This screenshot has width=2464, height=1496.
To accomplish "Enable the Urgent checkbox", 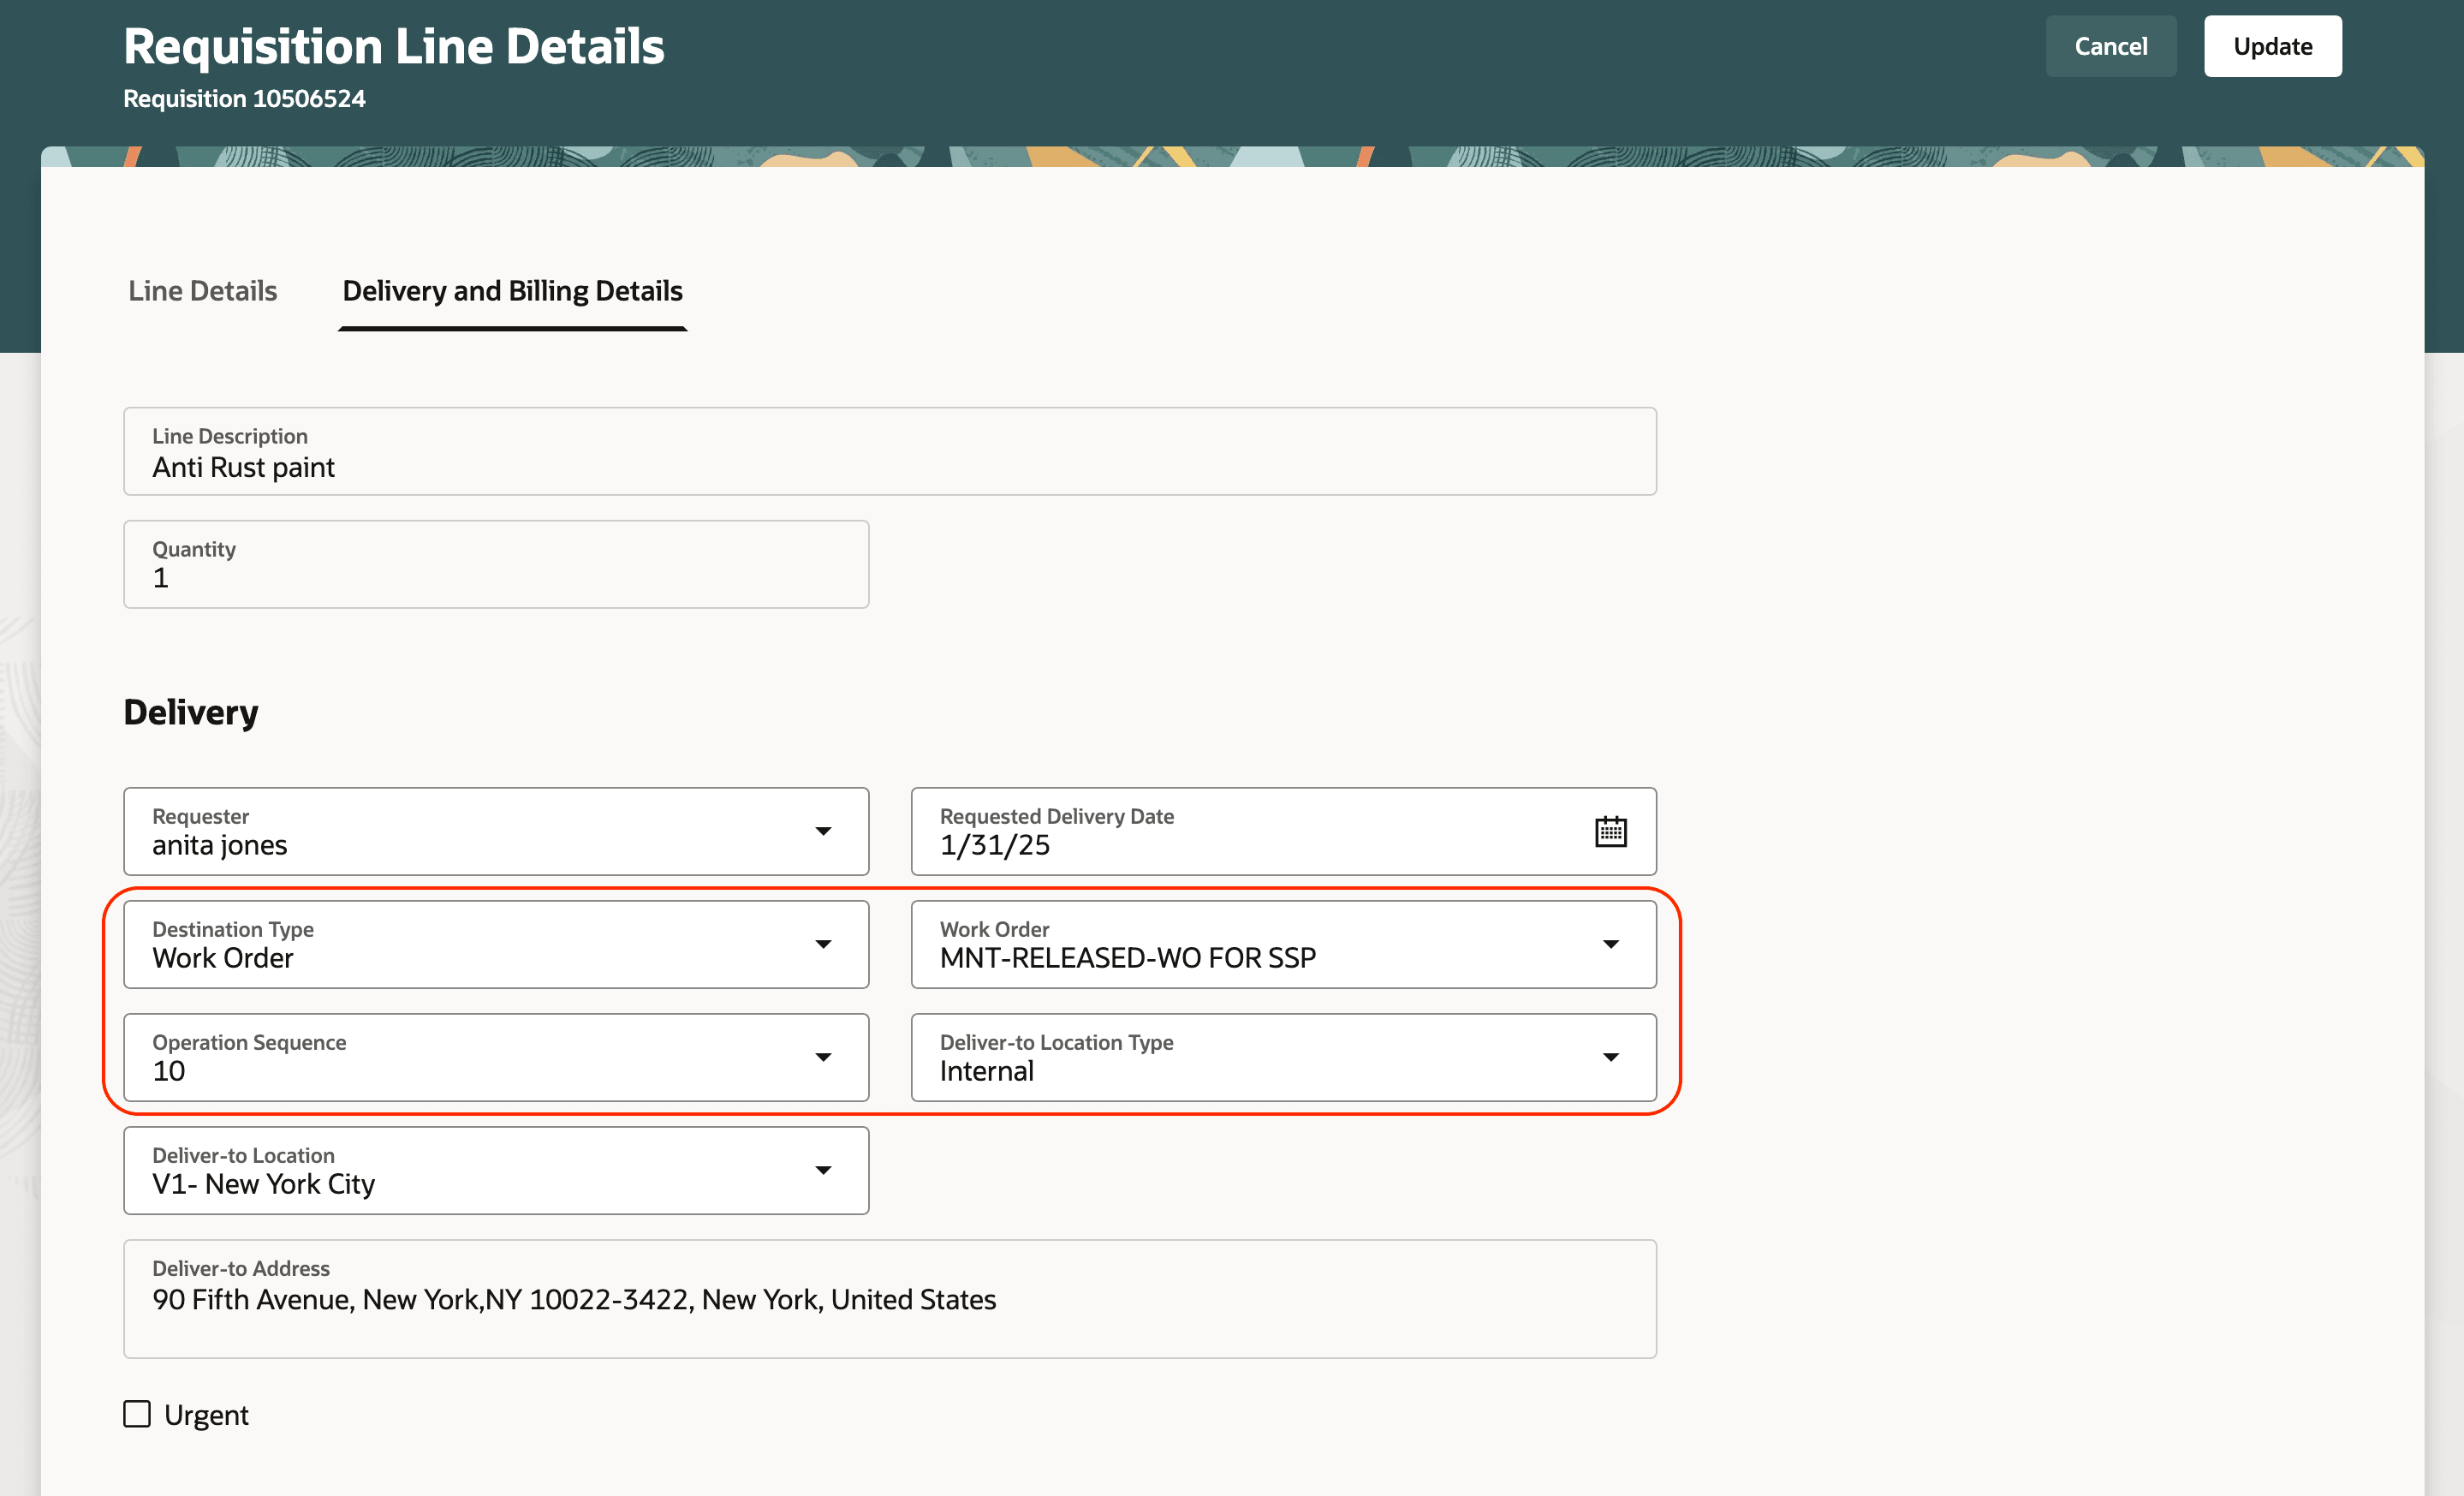I will pyautogui.click(x=137, y=1413).
